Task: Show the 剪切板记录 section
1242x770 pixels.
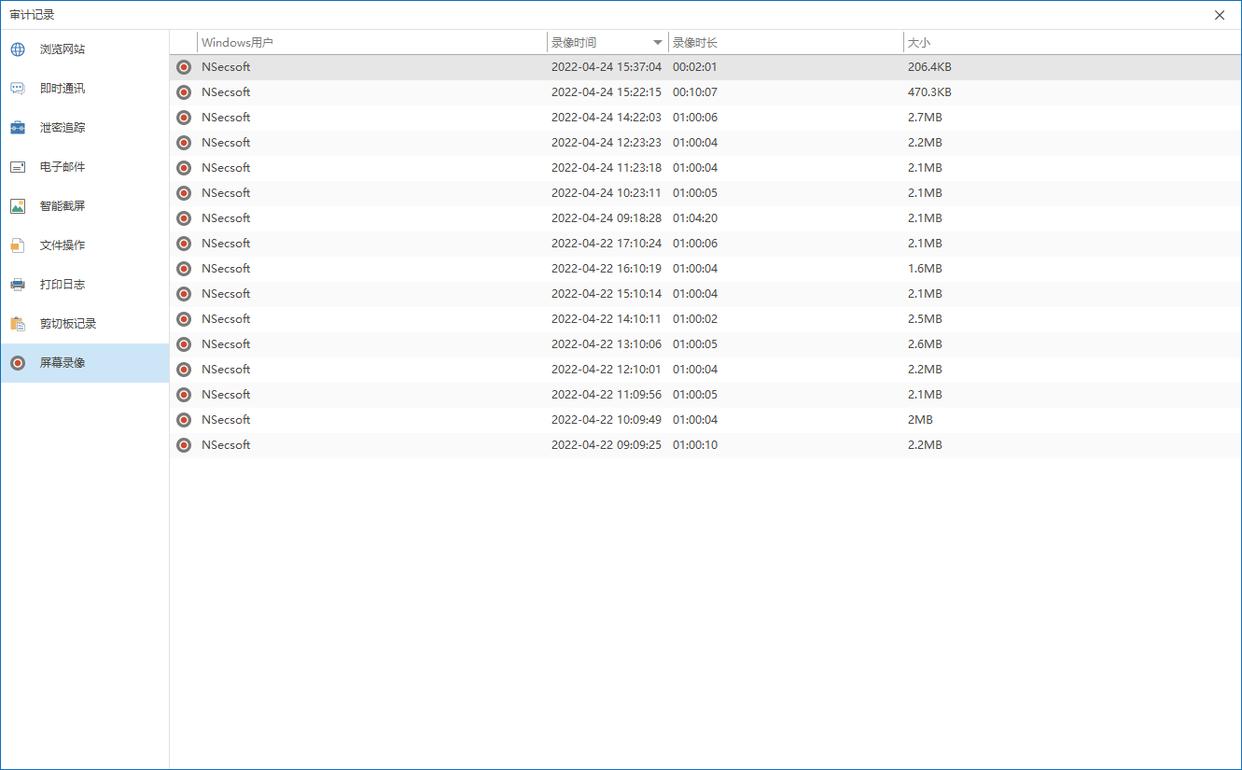Action: coord(68,324)
